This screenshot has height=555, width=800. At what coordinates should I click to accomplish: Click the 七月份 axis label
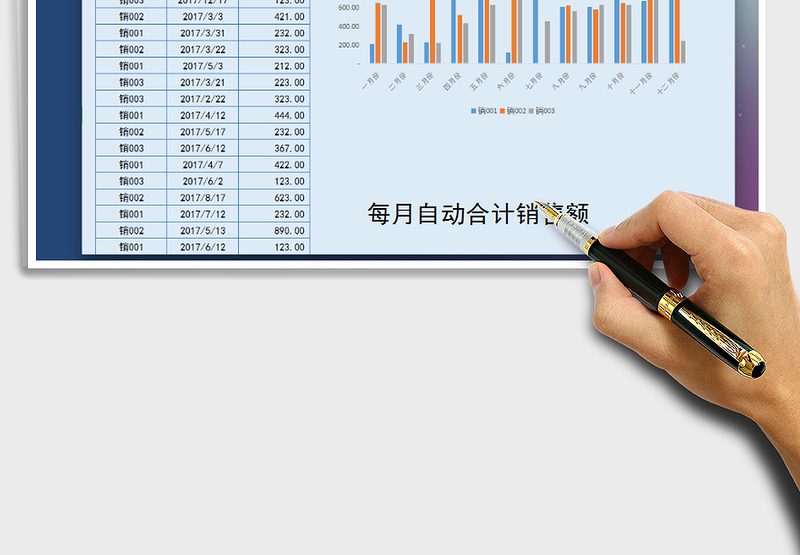(534, 81)
